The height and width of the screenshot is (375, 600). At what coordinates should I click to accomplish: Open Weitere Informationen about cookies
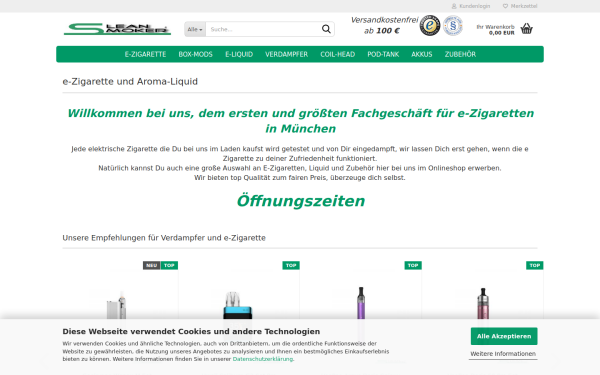point(503,354)
